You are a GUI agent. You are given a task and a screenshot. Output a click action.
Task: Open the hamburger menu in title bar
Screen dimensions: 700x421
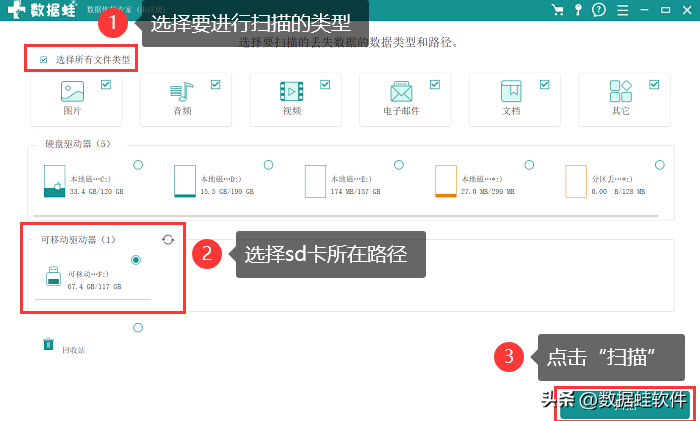pyautogui.click(x=623, y=10)
